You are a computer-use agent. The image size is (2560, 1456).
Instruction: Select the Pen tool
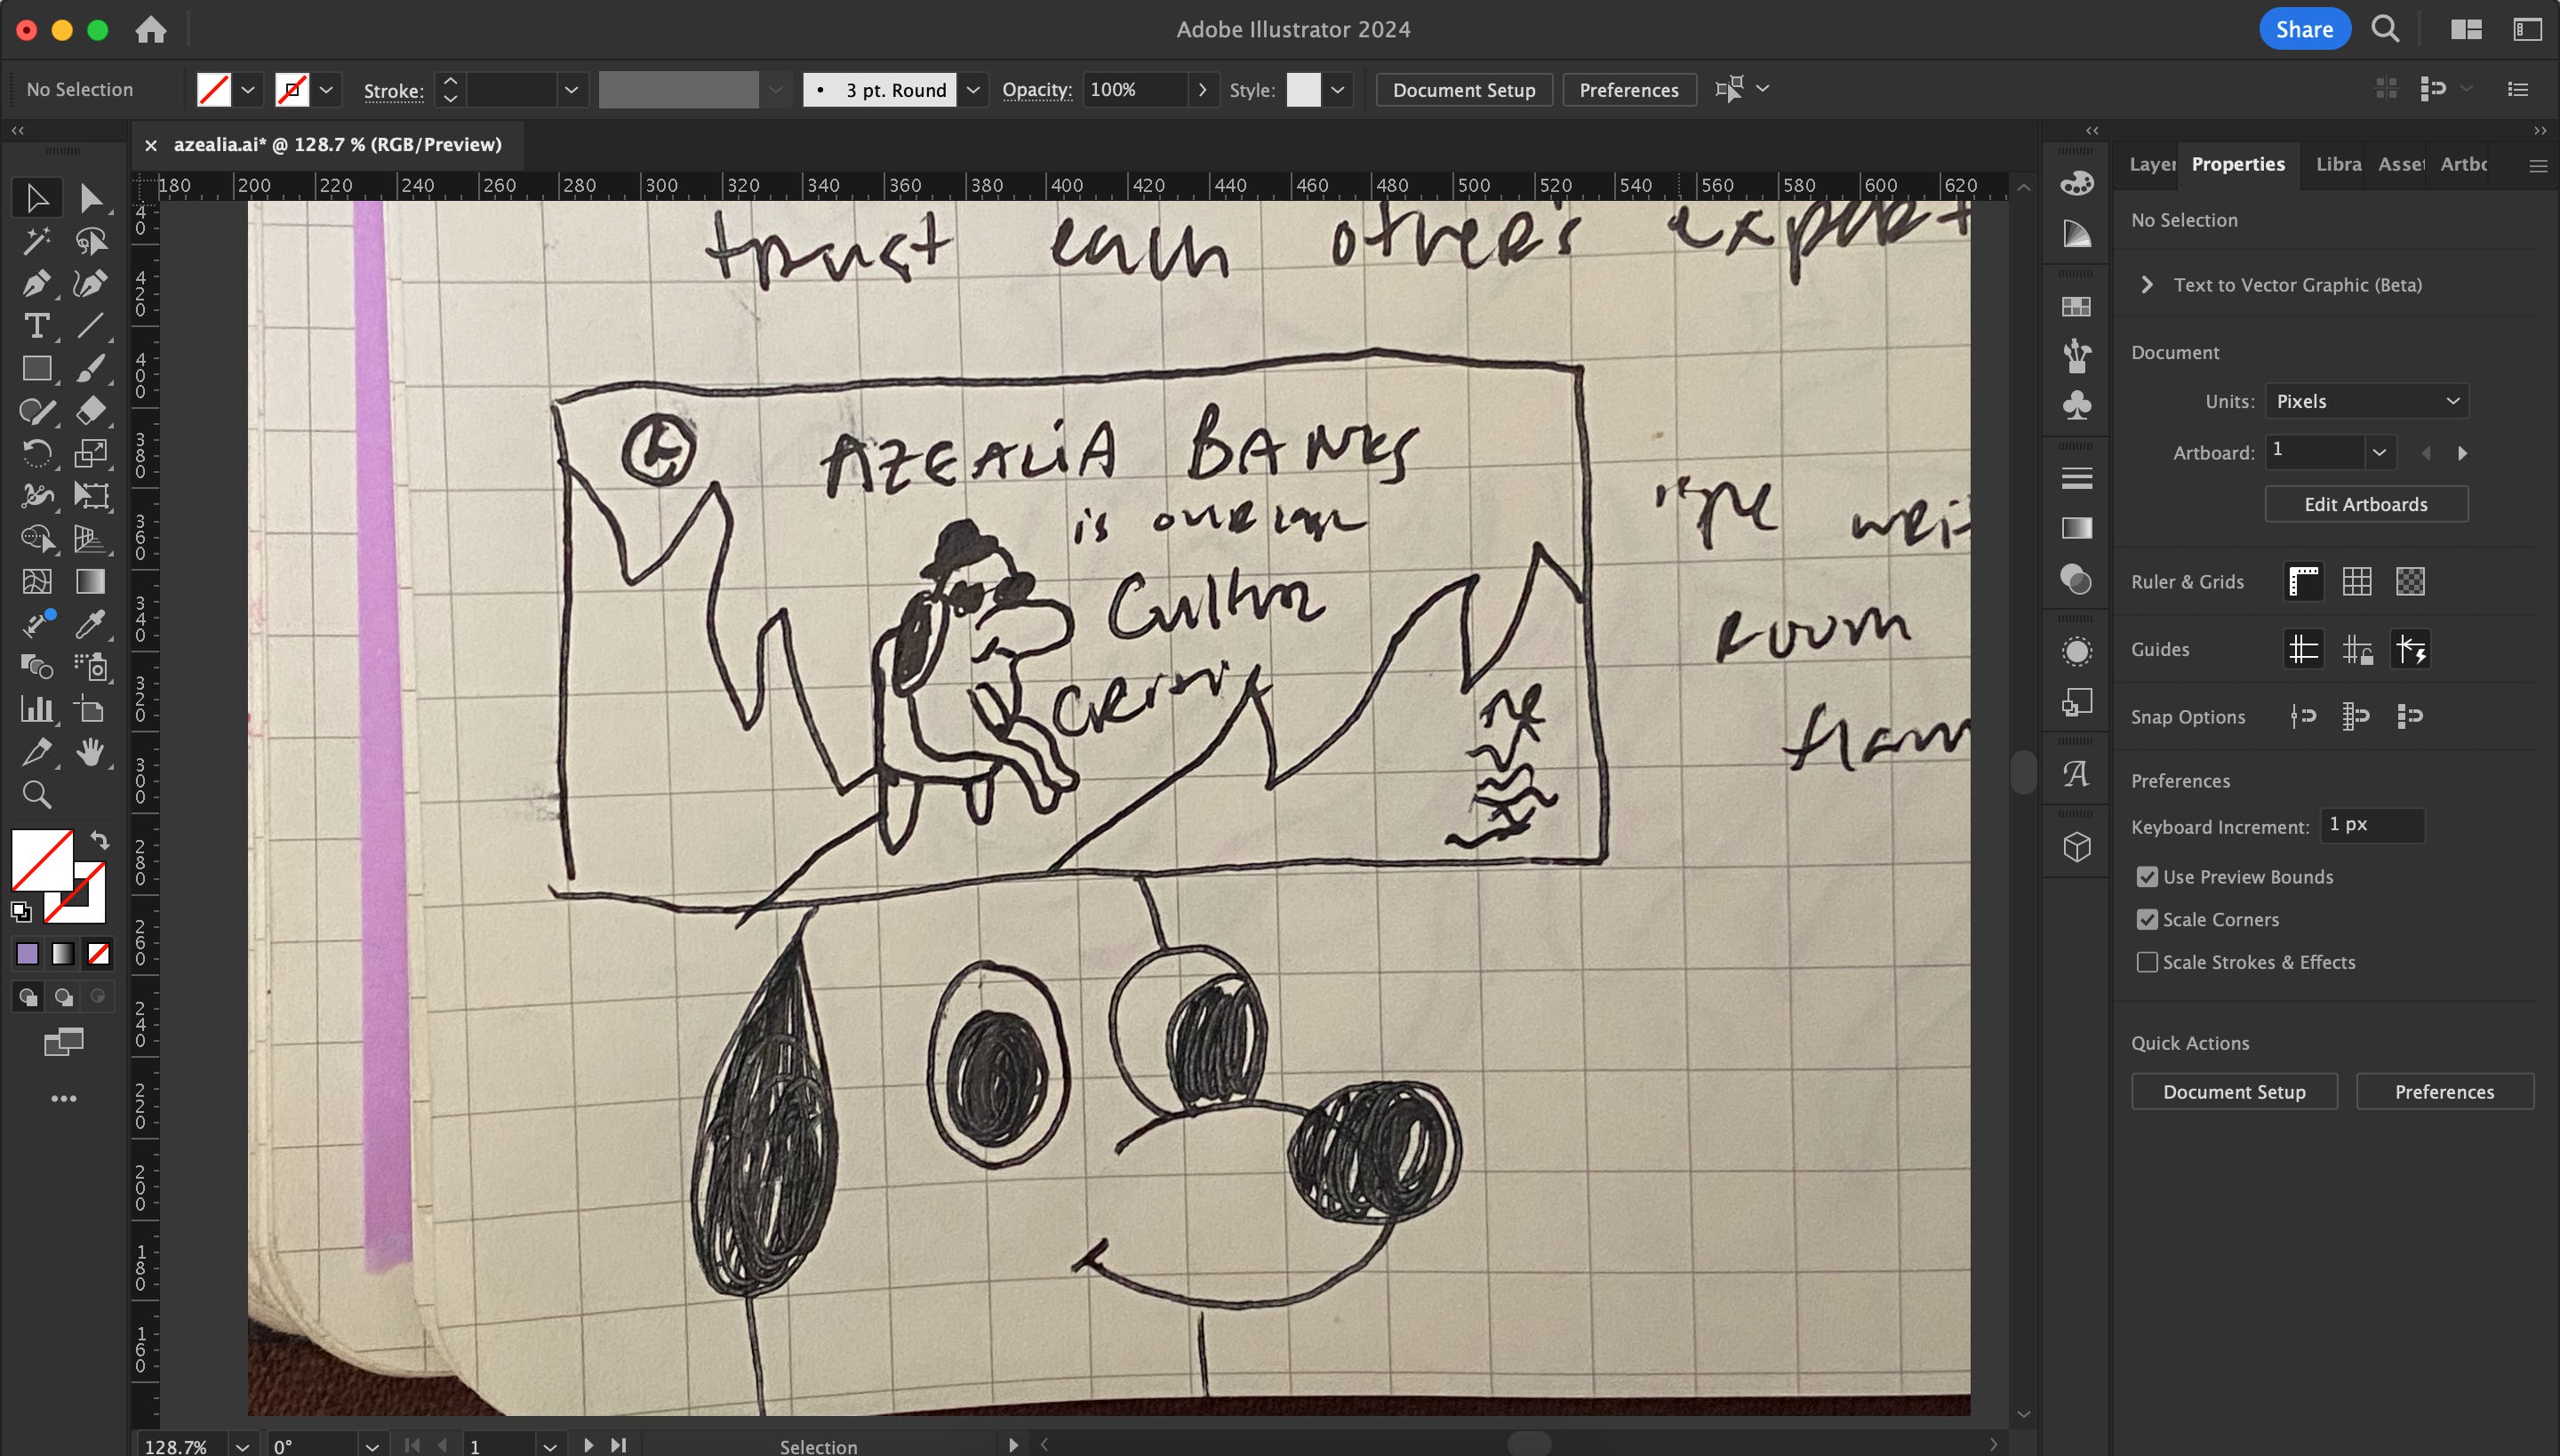[x=36, y=284]
